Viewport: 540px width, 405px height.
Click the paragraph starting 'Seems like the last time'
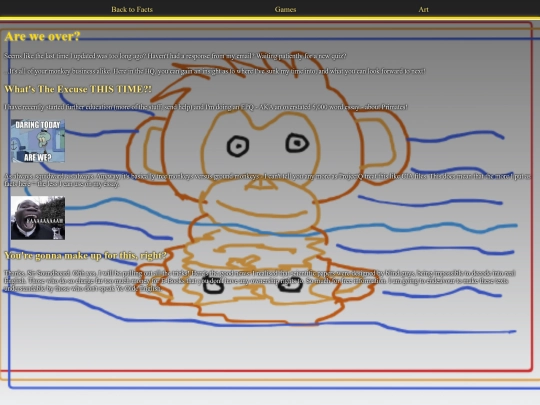coord(175,56)
